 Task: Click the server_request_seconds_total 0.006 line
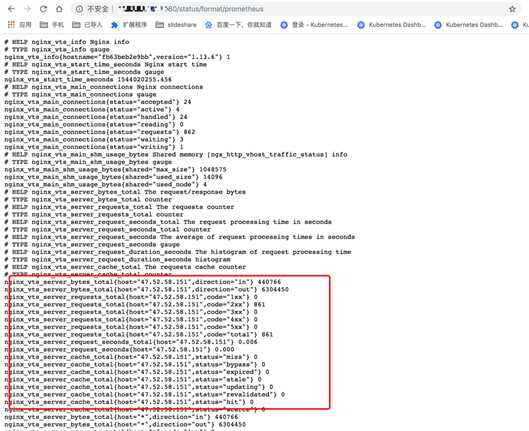tap(131, 342)
